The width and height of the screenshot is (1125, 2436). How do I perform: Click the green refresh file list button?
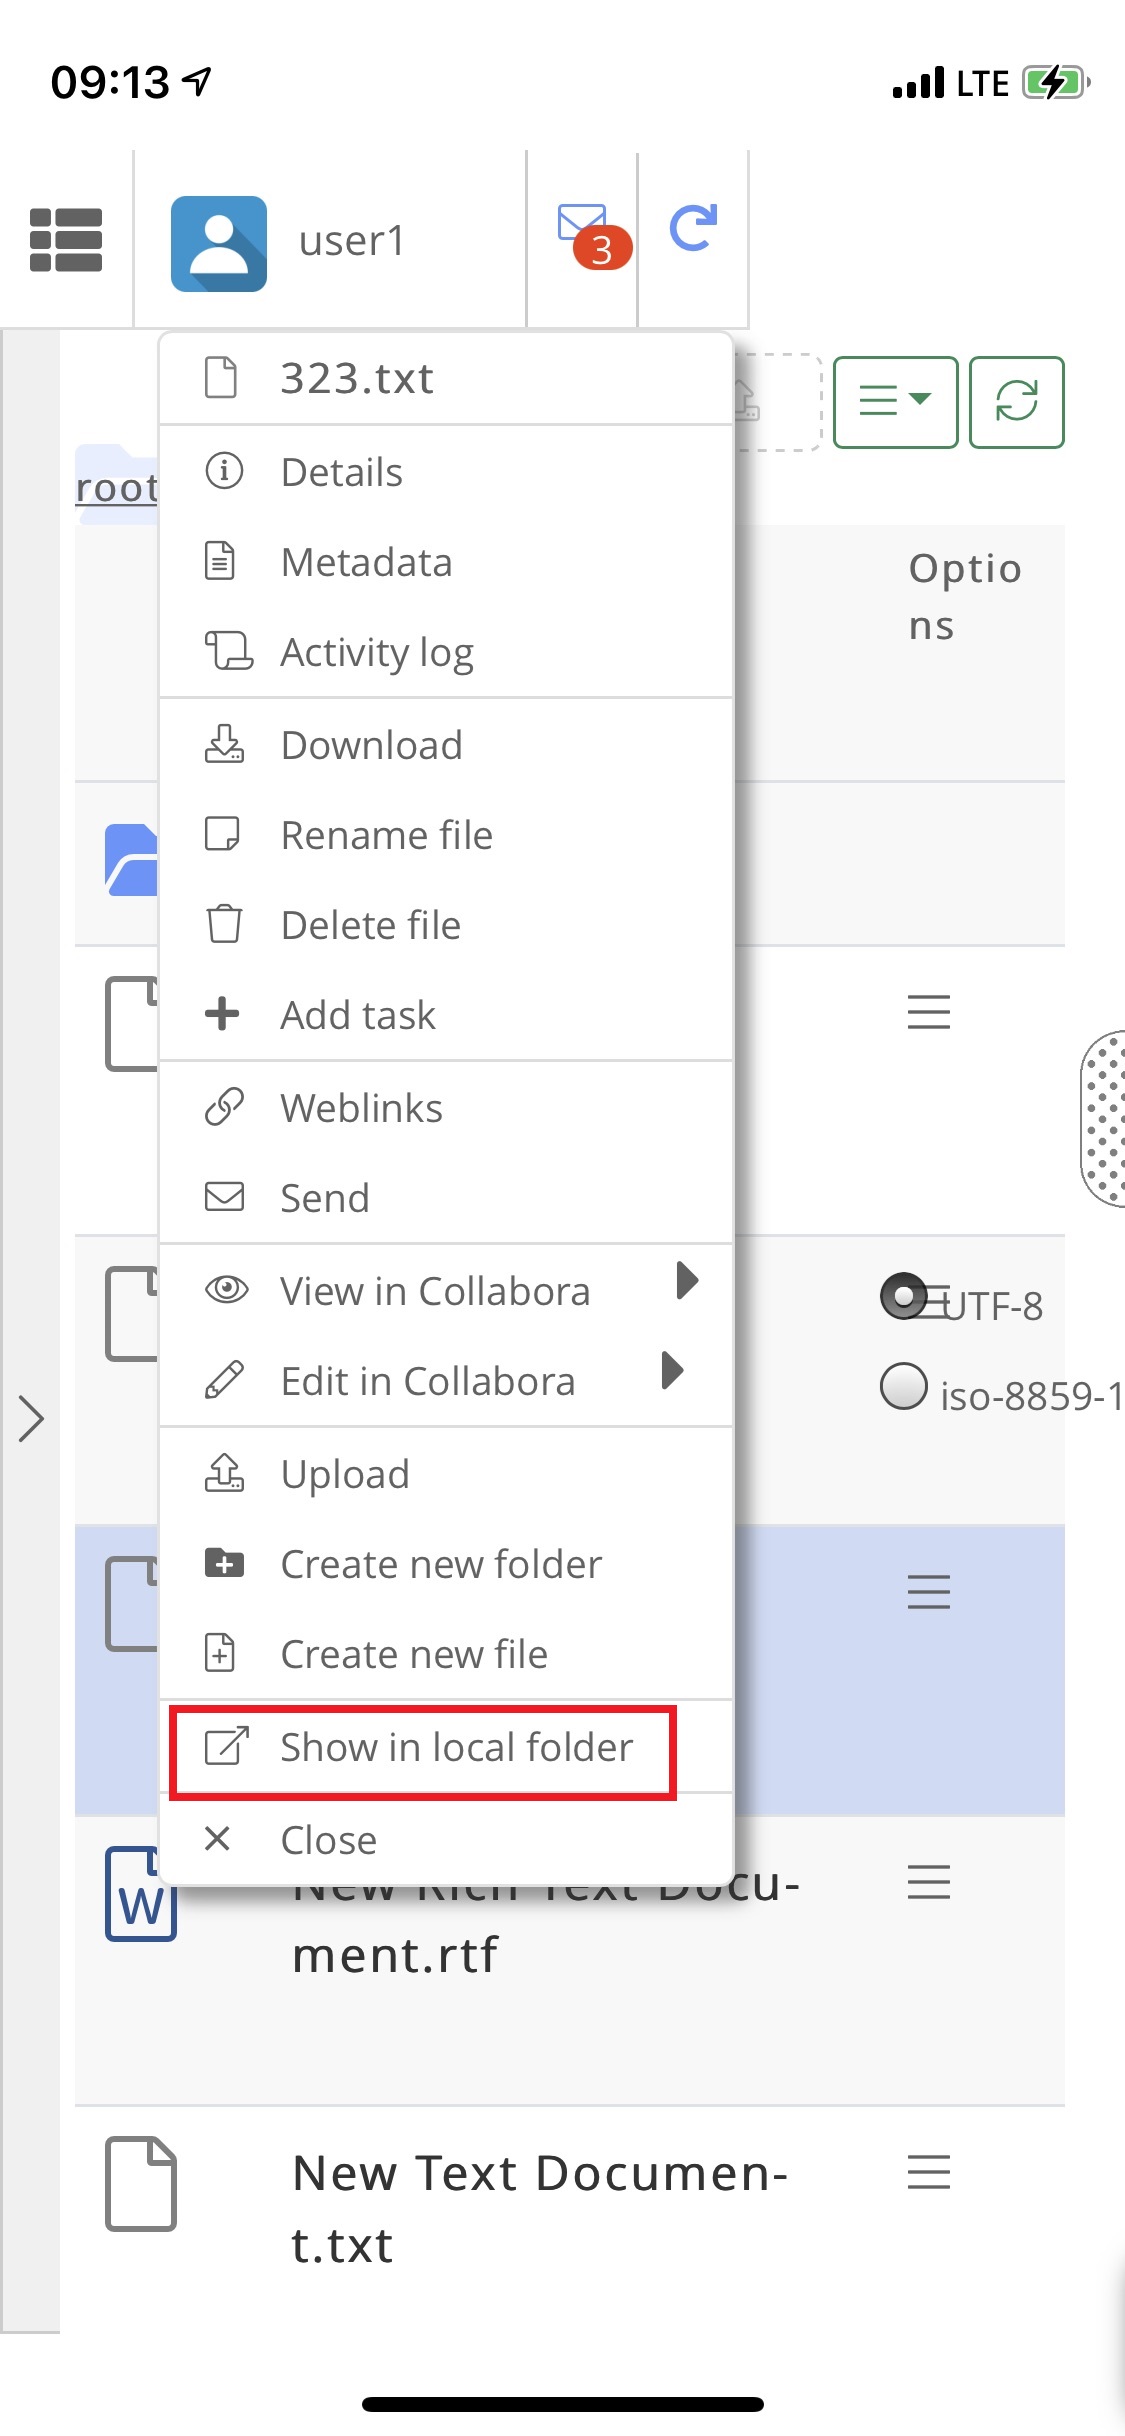[1016, 402]
